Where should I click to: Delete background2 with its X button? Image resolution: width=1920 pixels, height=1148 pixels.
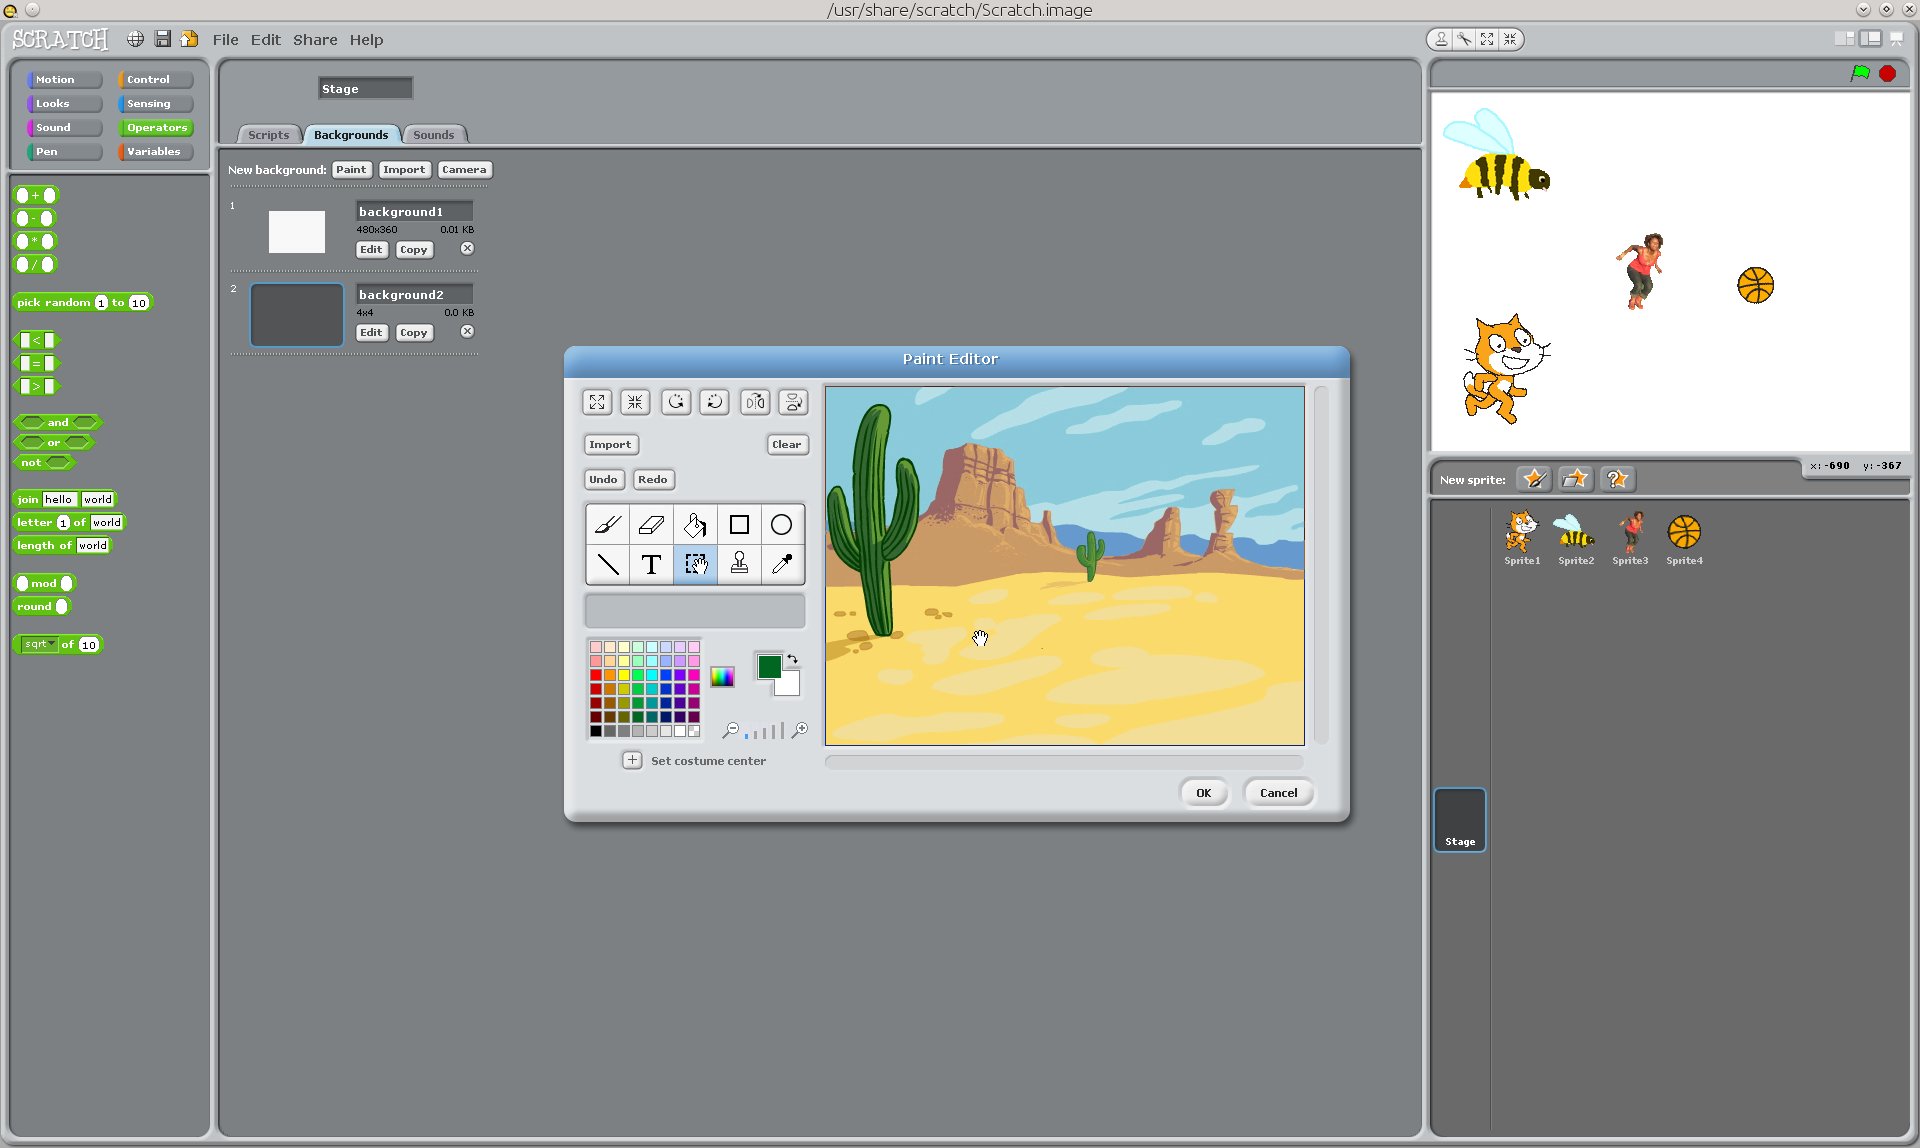point(467,332)
